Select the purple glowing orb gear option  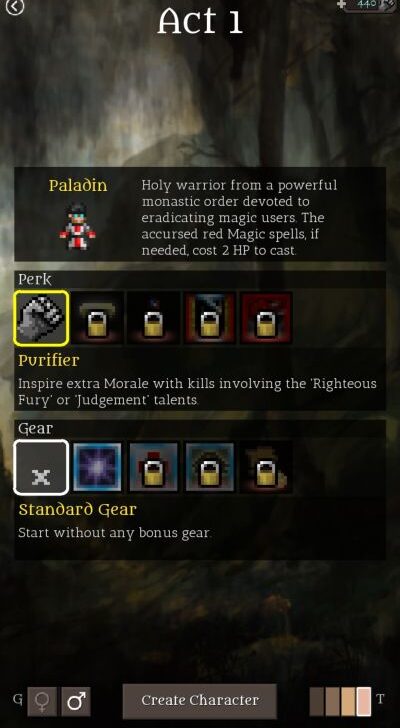(x=97, y=468)
